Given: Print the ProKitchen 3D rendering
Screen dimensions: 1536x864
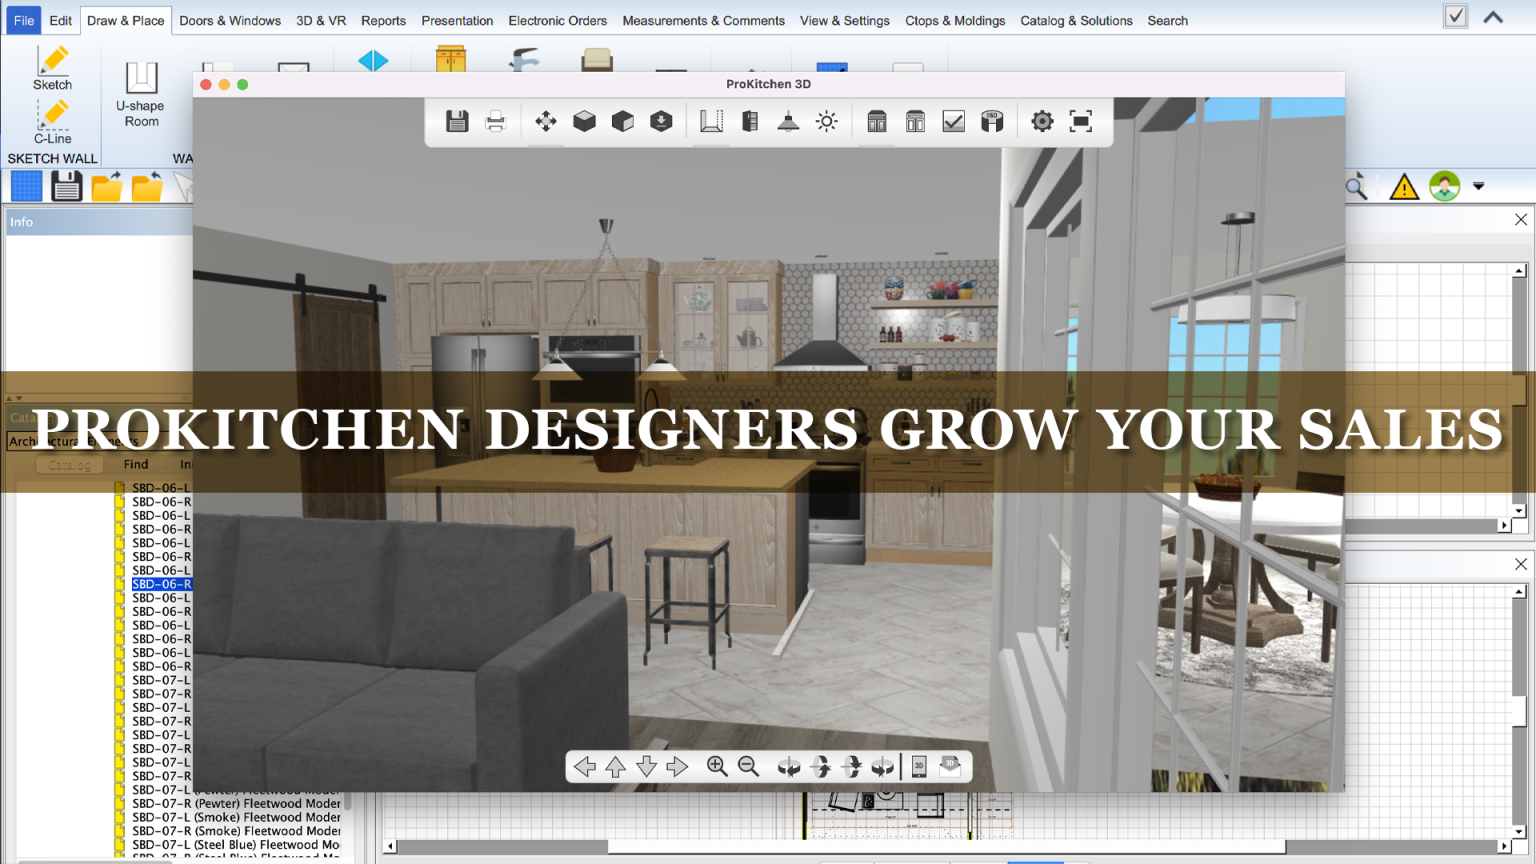Looking at the screenshot, I should (x=495, y=121).
